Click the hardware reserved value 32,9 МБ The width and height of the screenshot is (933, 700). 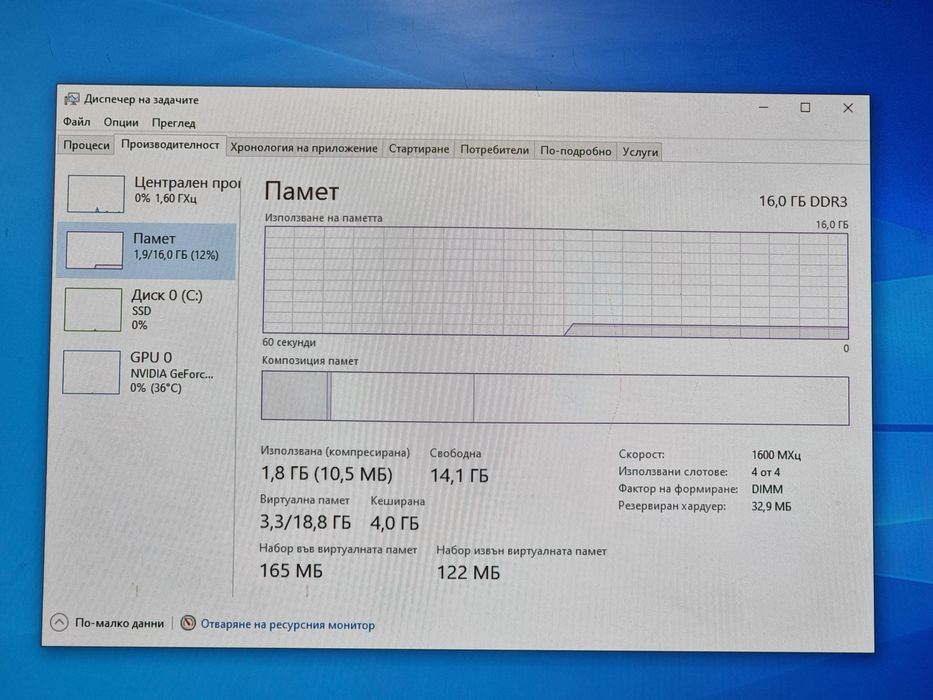pos(771,507)
